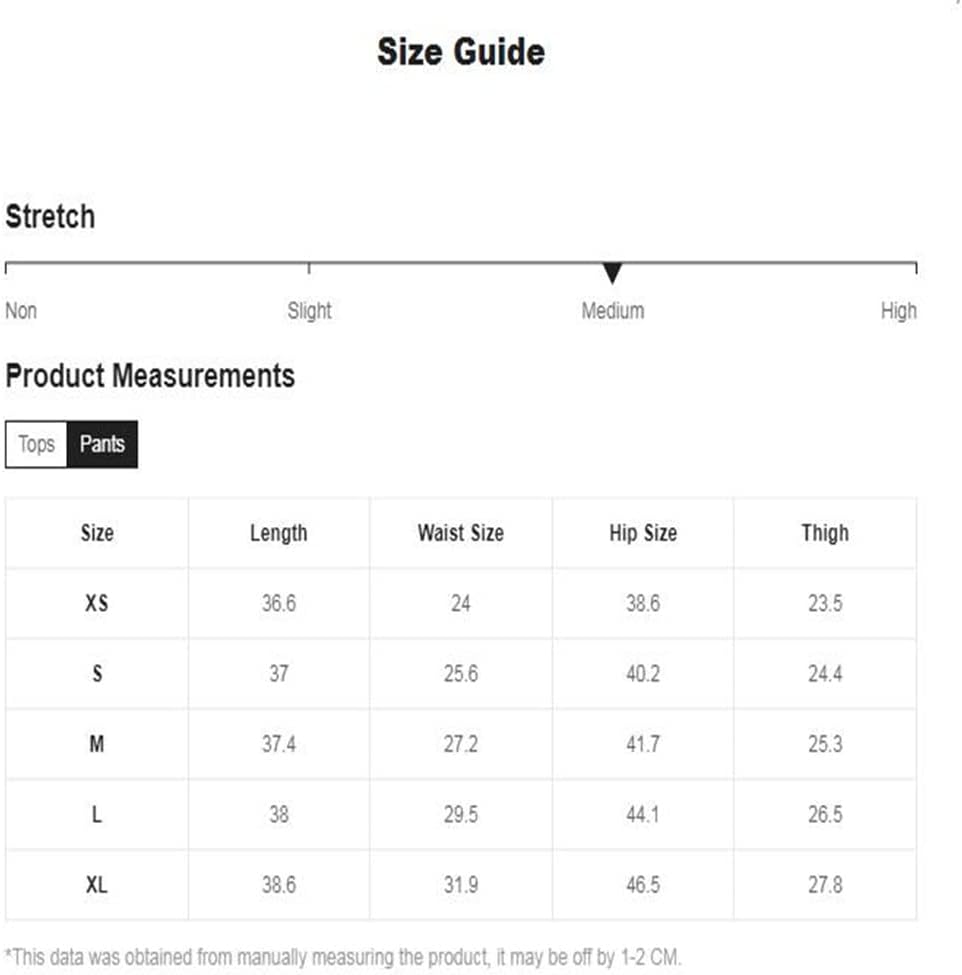
Task: Click the Size column header
Action: pyautogui.click(x=97, y=533)
